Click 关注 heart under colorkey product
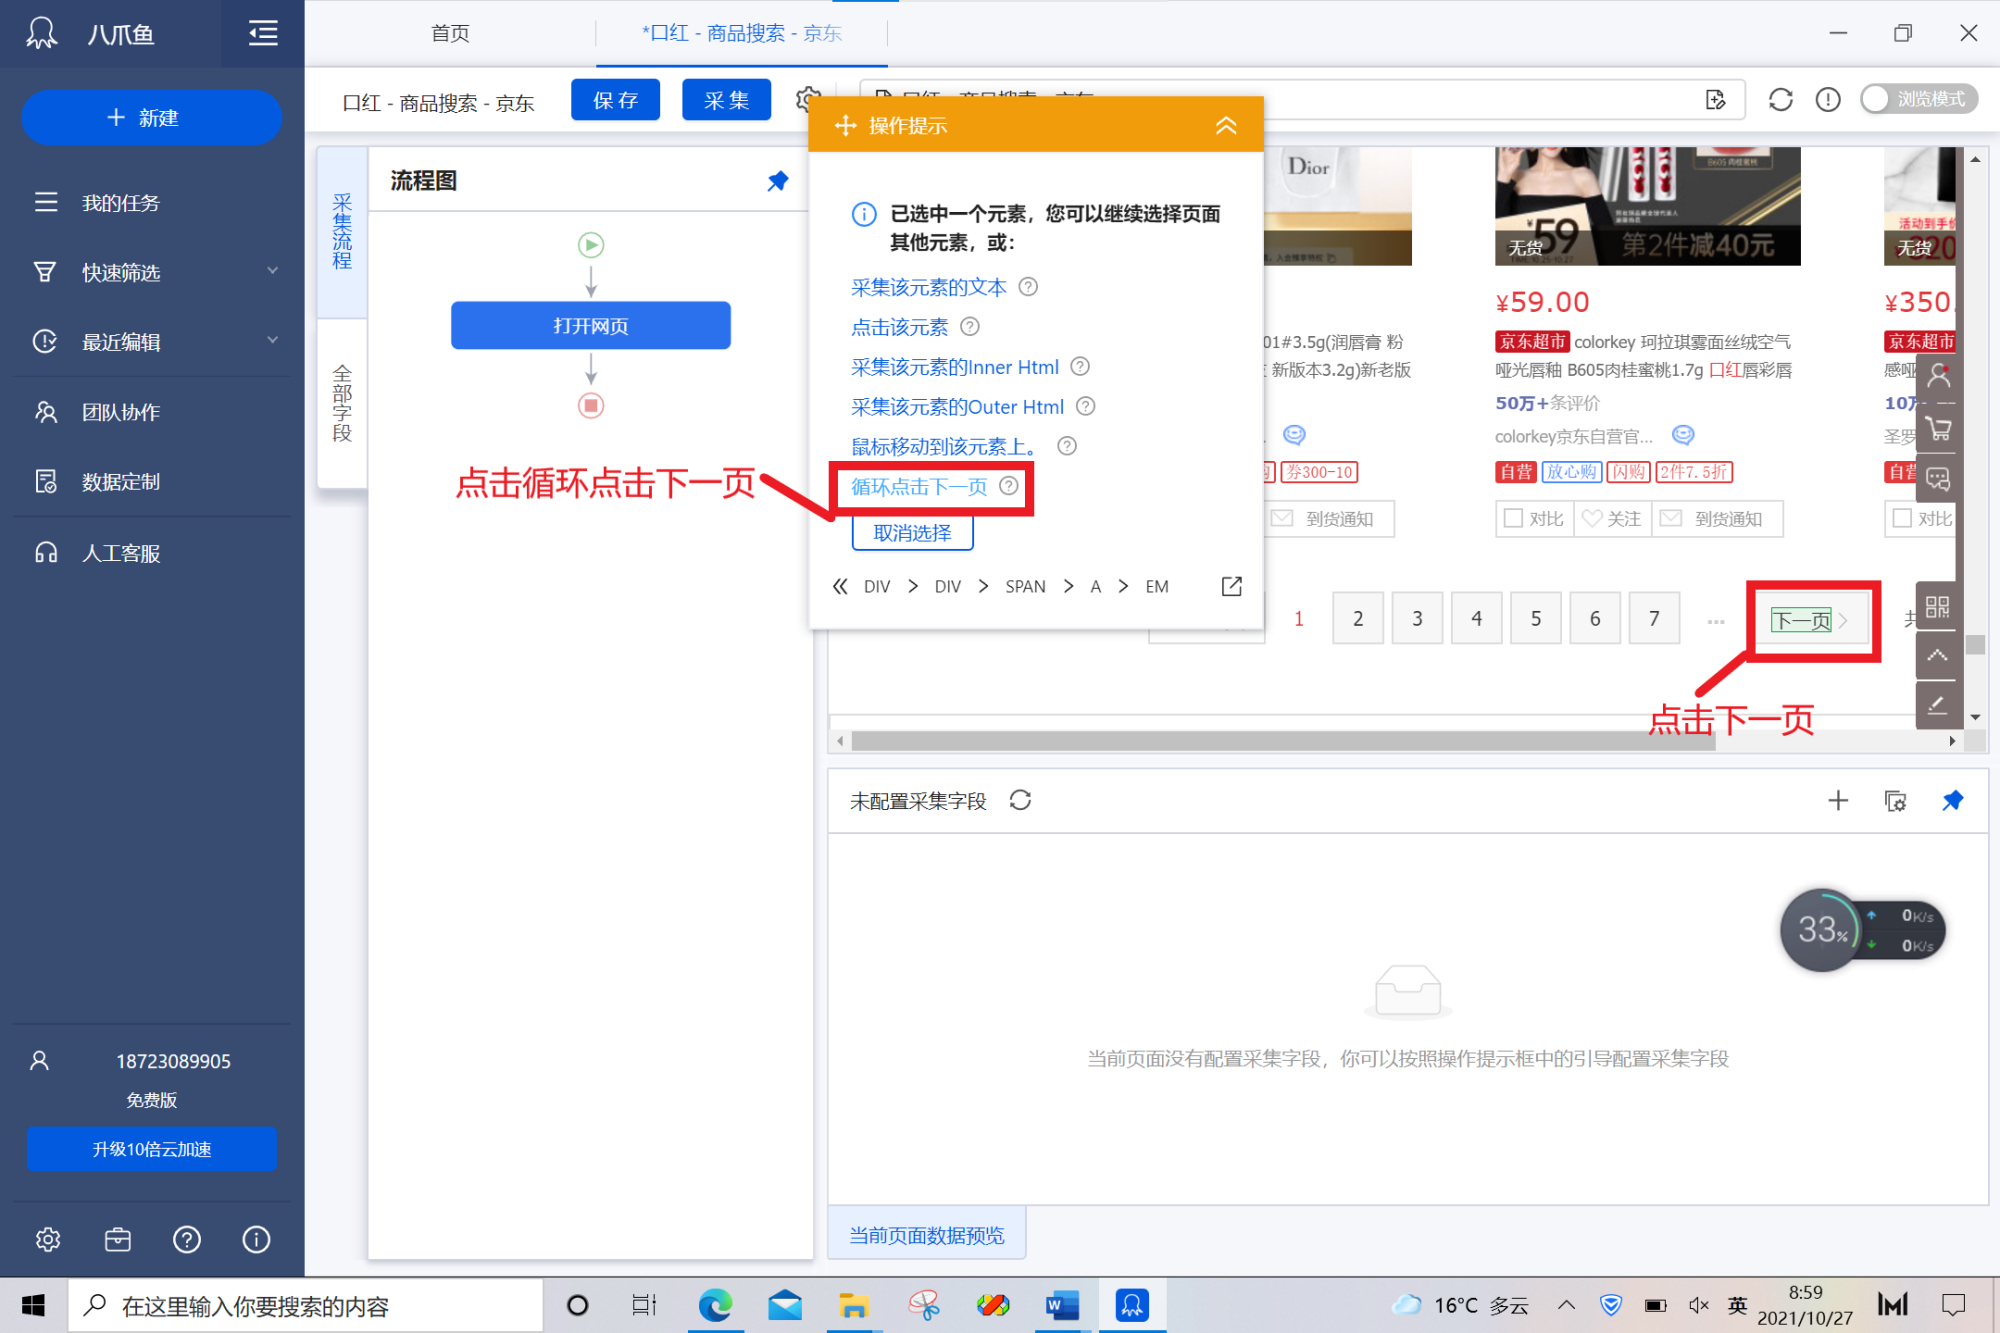2000x1333 pixels. coord(1612,518)
